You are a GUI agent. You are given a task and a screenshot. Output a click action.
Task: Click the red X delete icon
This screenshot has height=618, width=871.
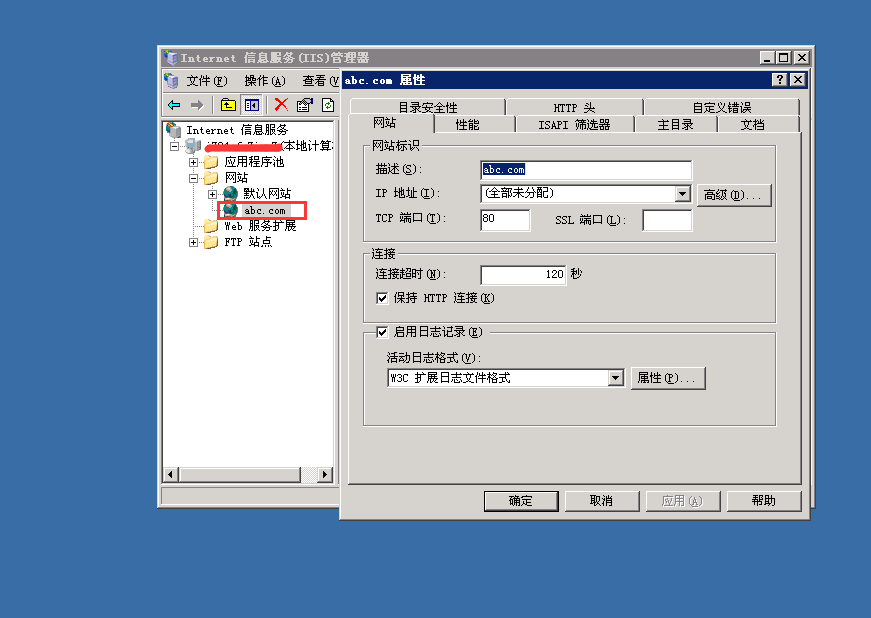[281, 105]
